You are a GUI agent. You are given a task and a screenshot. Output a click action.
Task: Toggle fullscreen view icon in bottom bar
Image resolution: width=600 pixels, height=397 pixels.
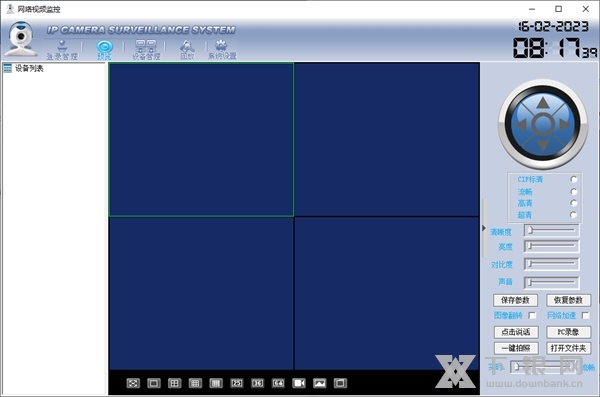(133, 383)
